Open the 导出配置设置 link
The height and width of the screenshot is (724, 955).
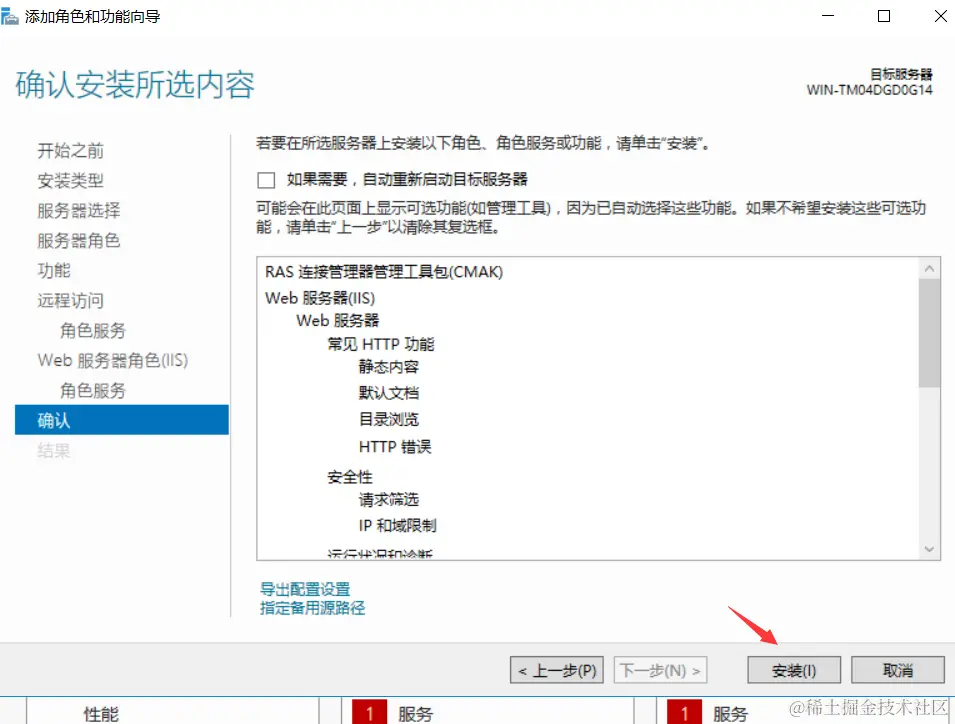[x=305, y=589]
